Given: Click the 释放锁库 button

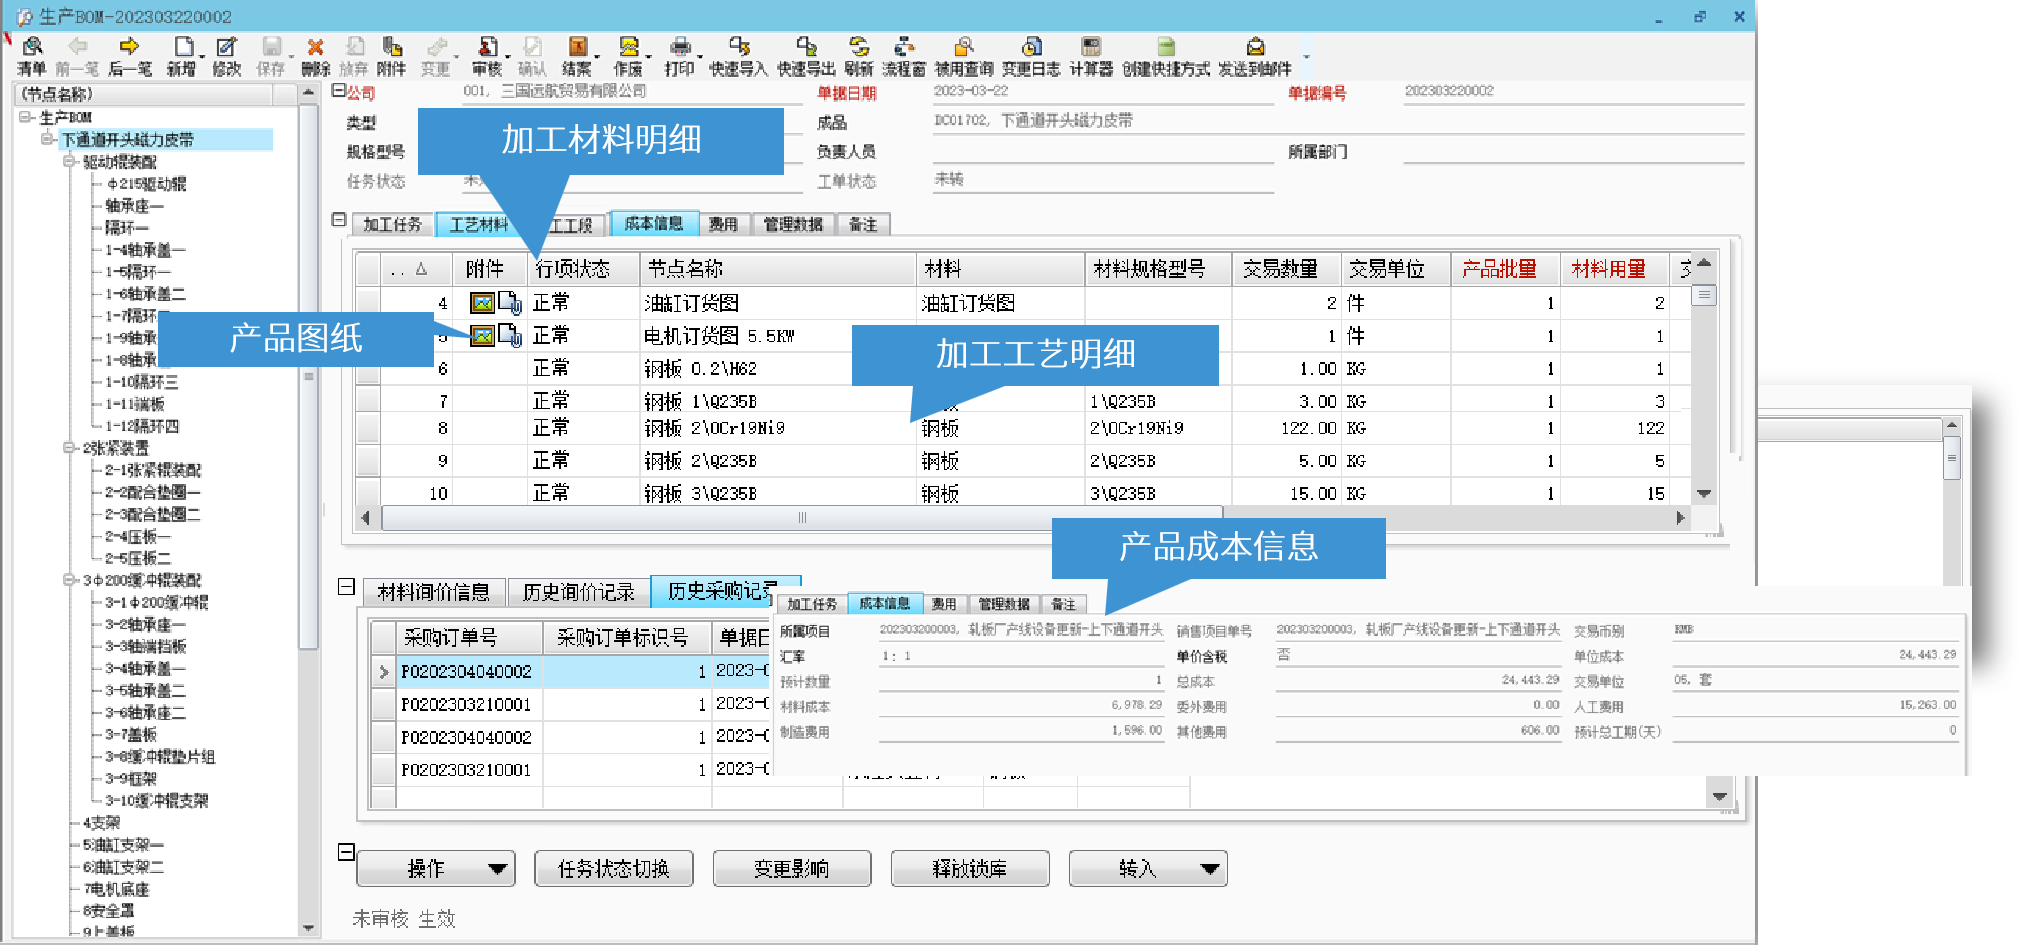Looking at the screenshot, I should click(x=969, y=868).
